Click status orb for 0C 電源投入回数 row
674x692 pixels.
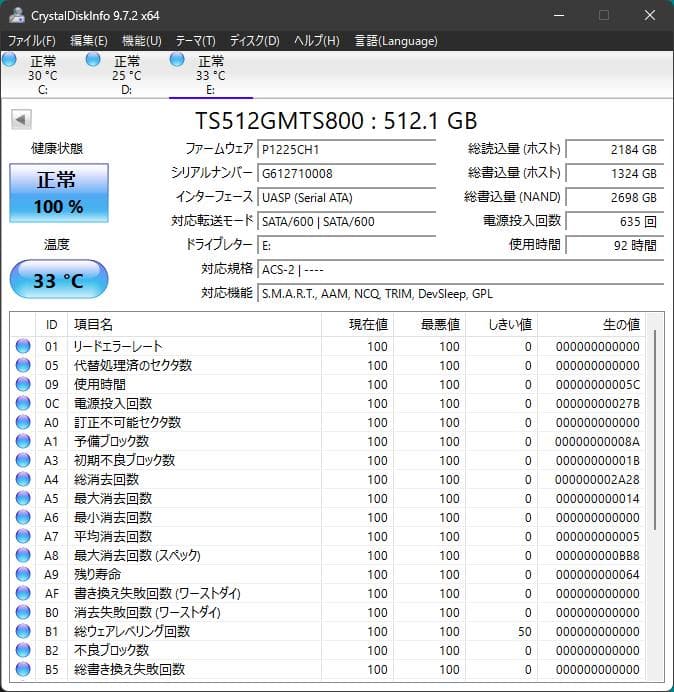pos(23,403)
